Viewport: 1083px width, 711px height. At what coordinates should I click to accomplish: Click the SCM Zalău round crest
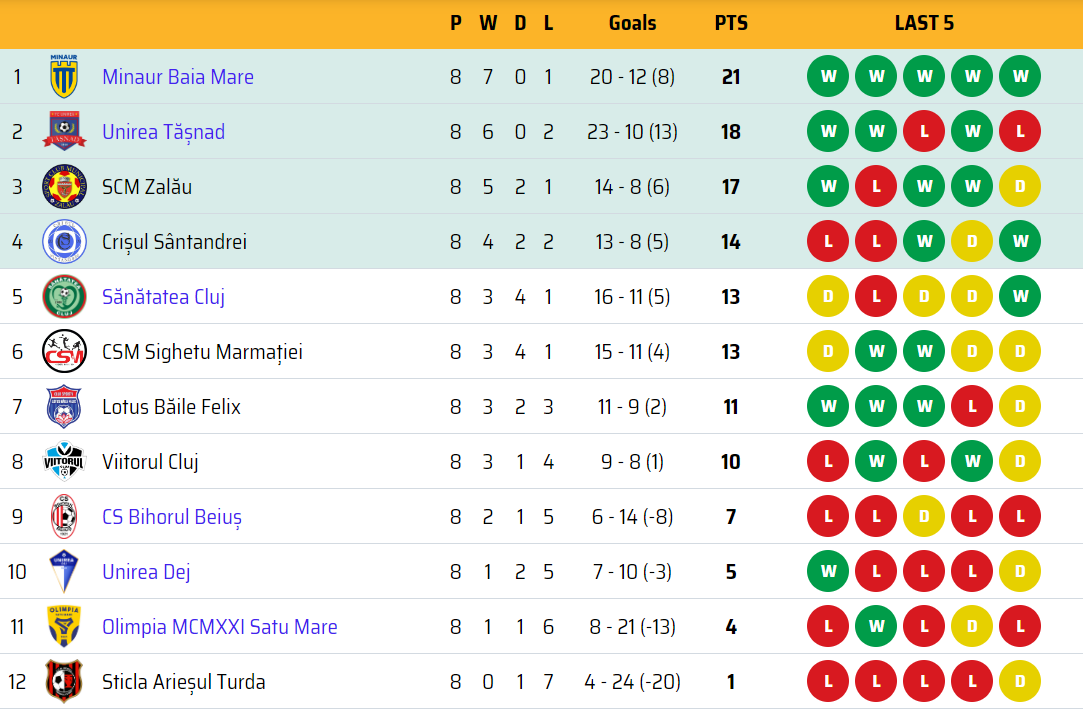click(64, 187)
